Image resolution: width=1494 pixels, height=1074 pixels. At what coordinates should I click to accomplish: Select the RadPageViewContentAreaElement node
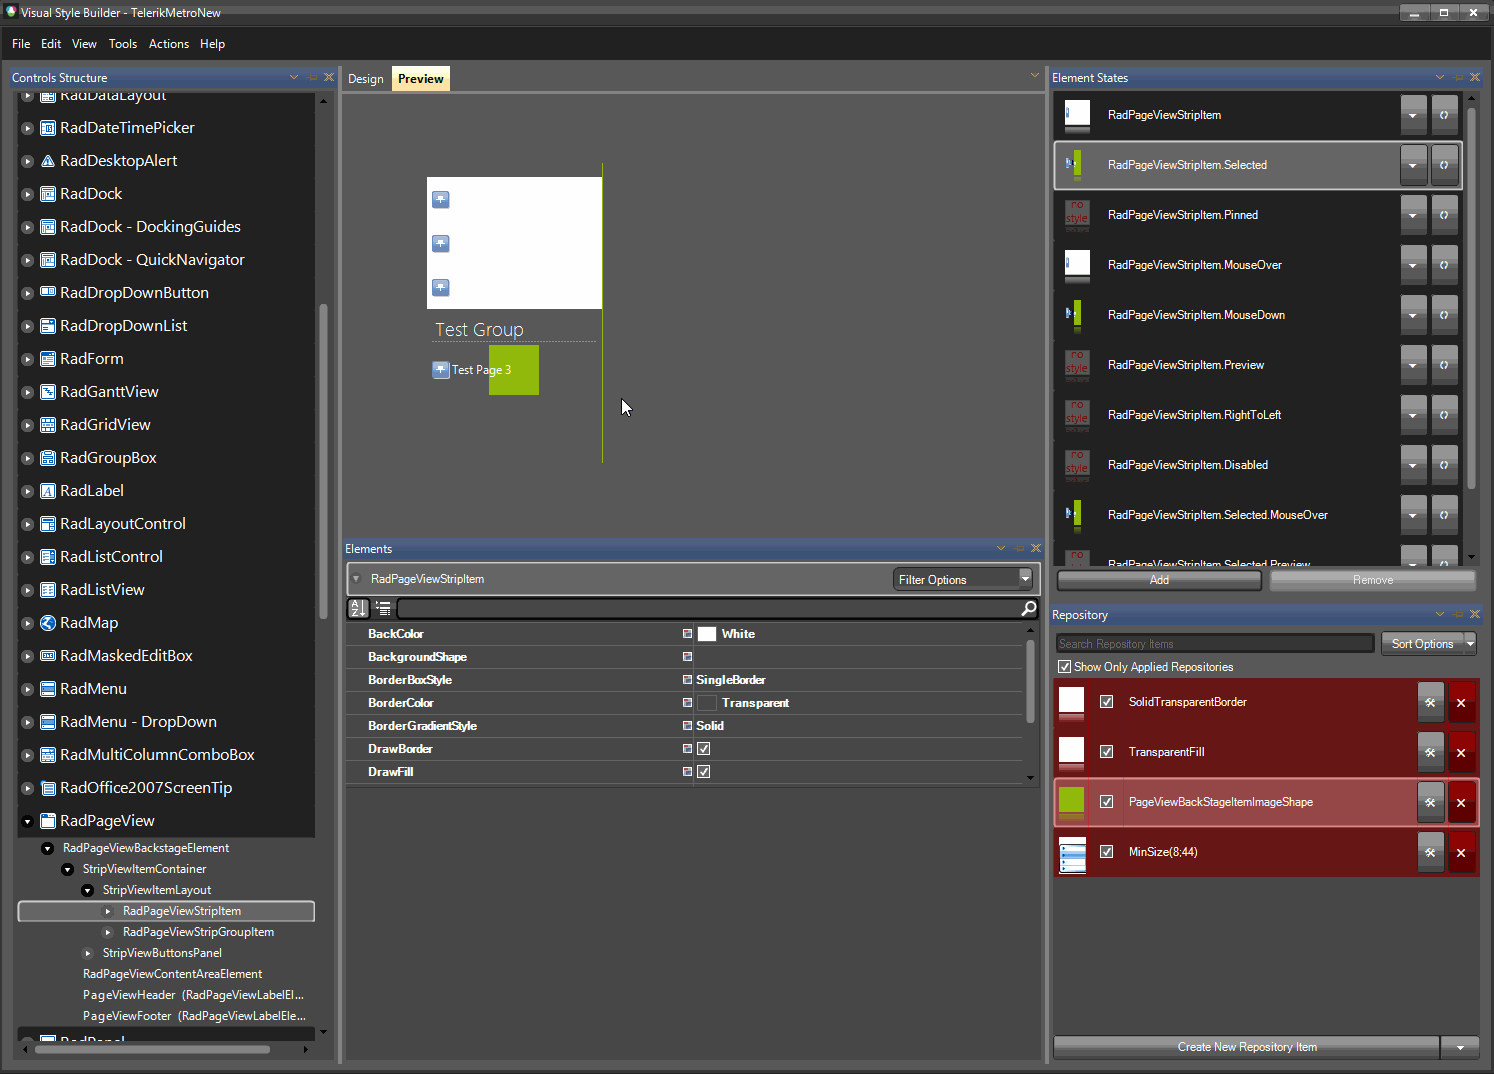point(172,974)
